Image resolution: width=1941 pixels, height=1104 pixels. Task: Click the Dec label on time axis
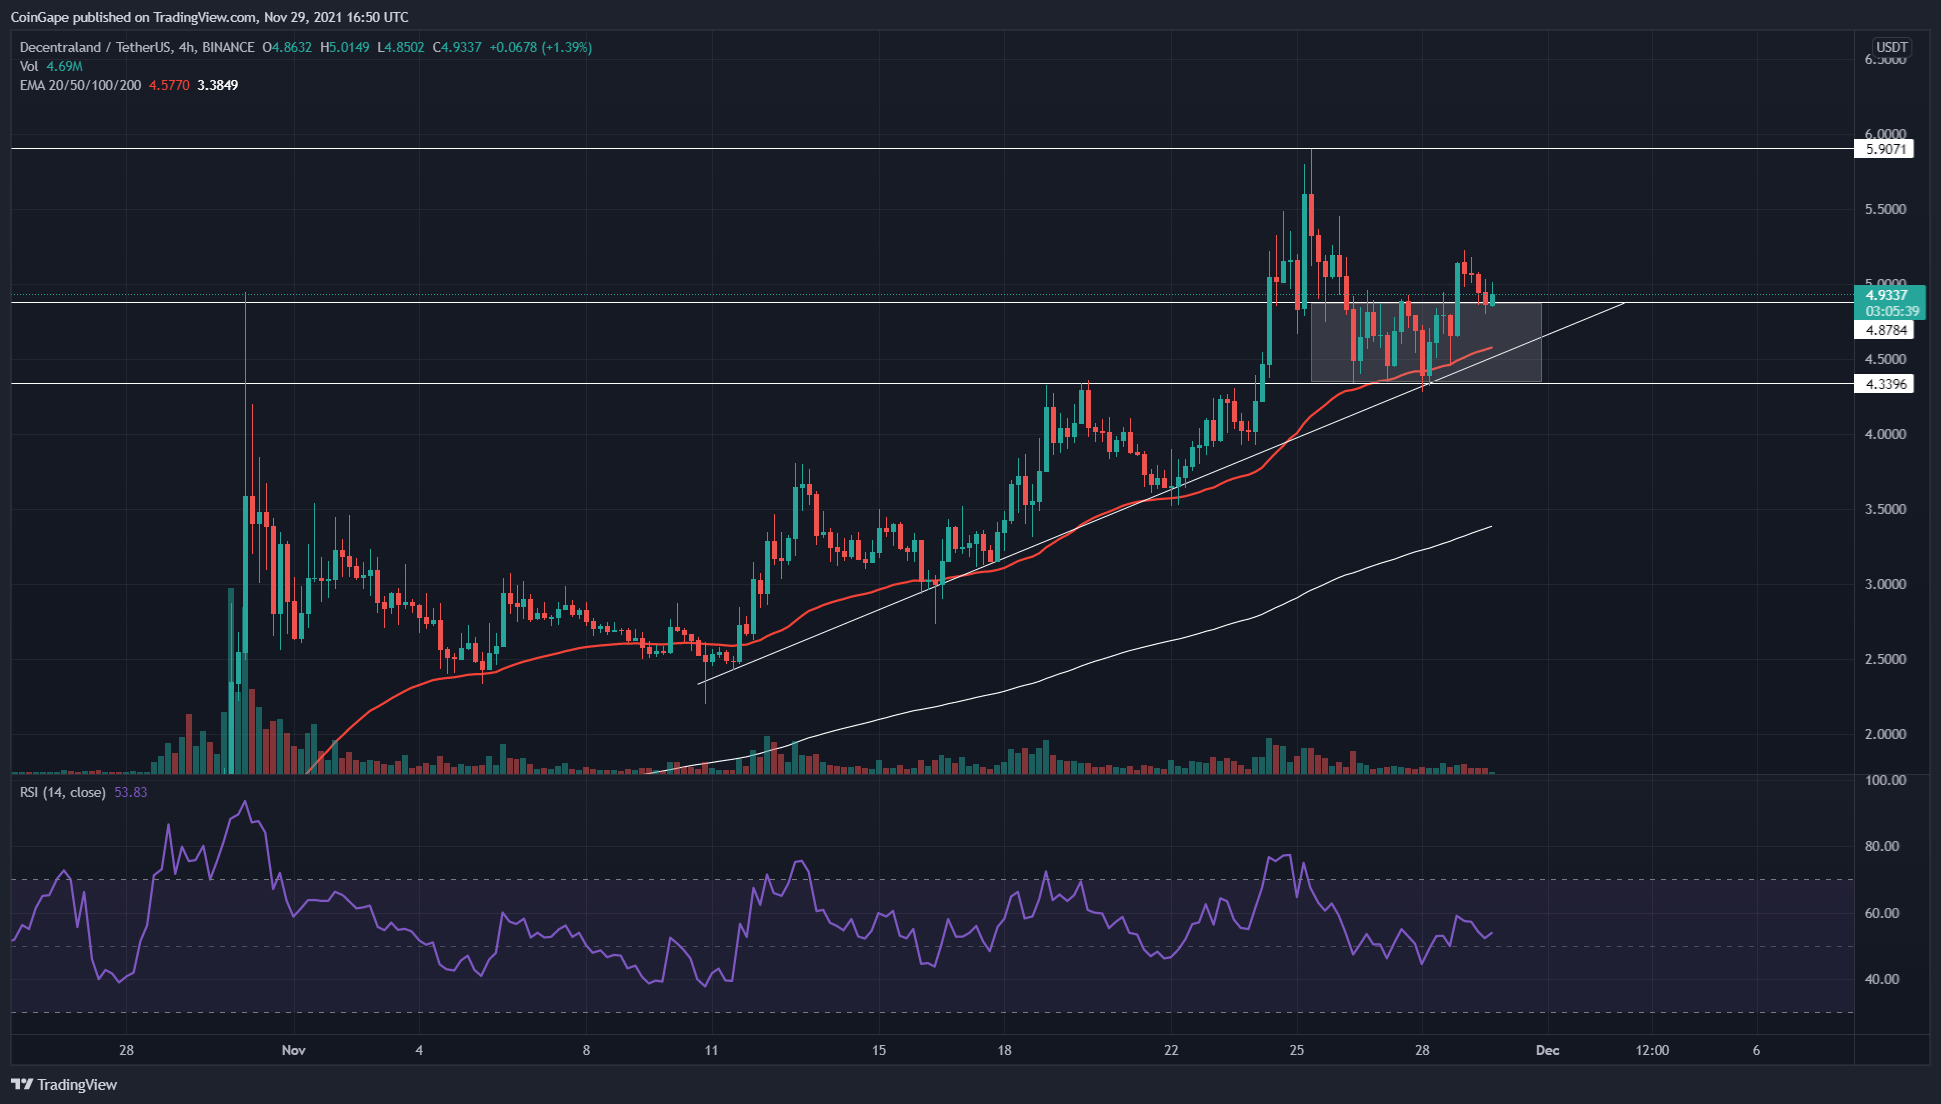(x=1547, y=1050)
